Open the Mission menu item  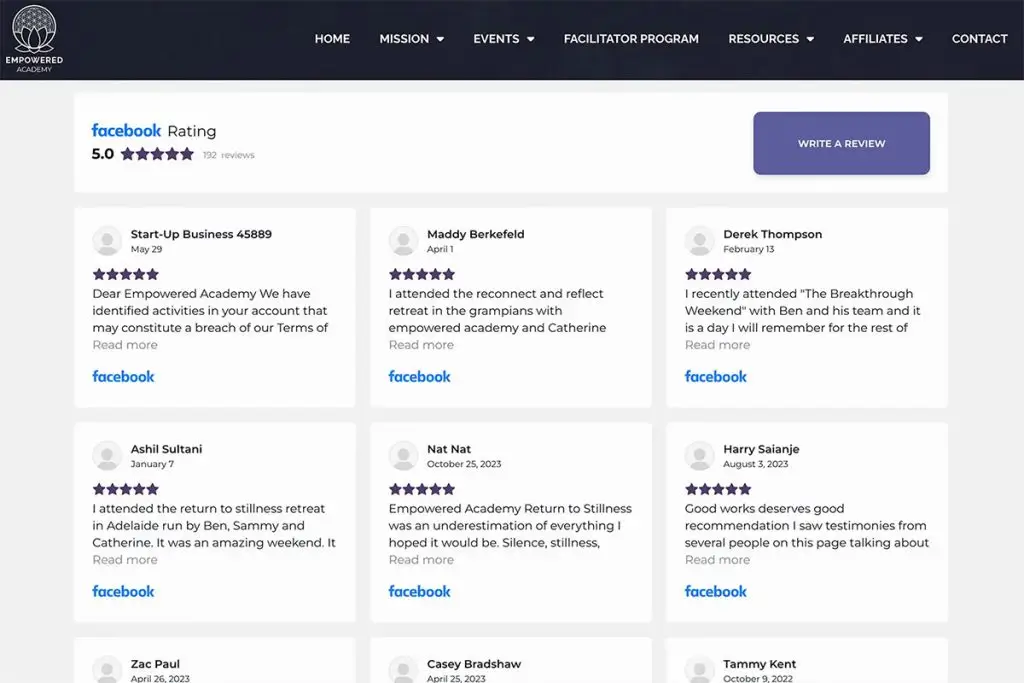tap(404, 39)
